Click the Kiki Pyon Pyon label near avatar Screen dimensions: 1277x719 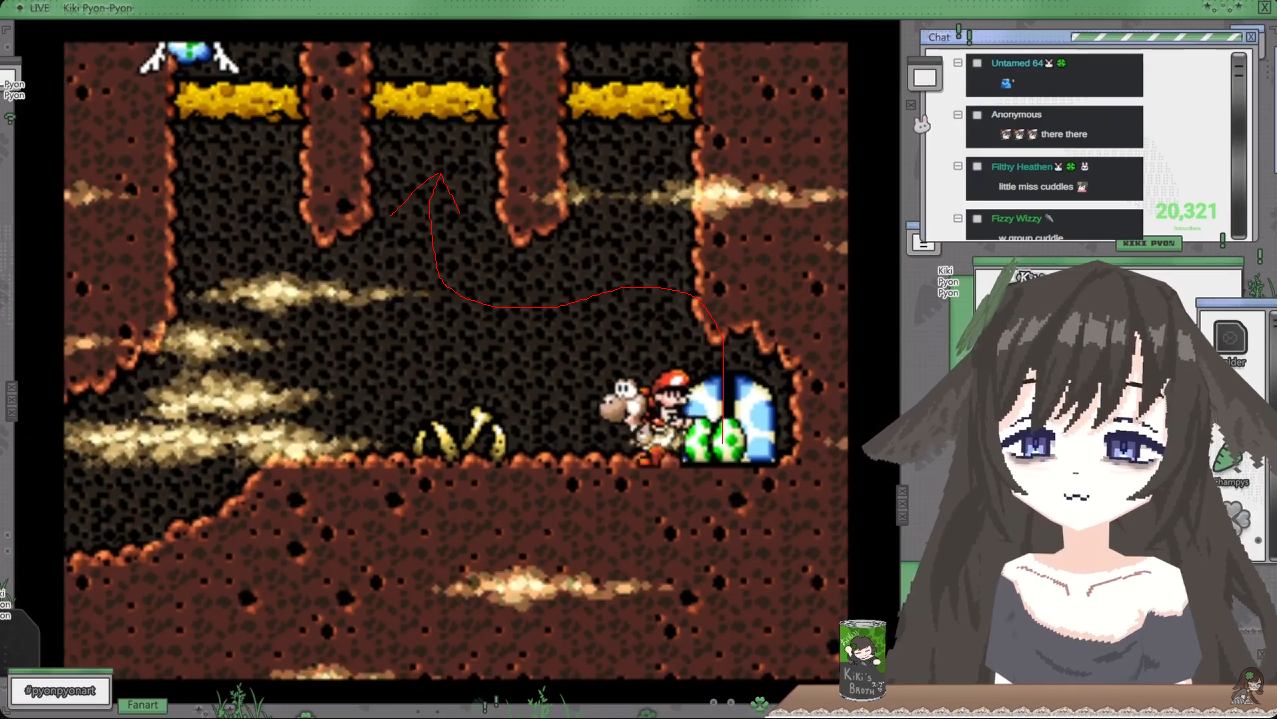pyautogui.click(x=948, y=282)
